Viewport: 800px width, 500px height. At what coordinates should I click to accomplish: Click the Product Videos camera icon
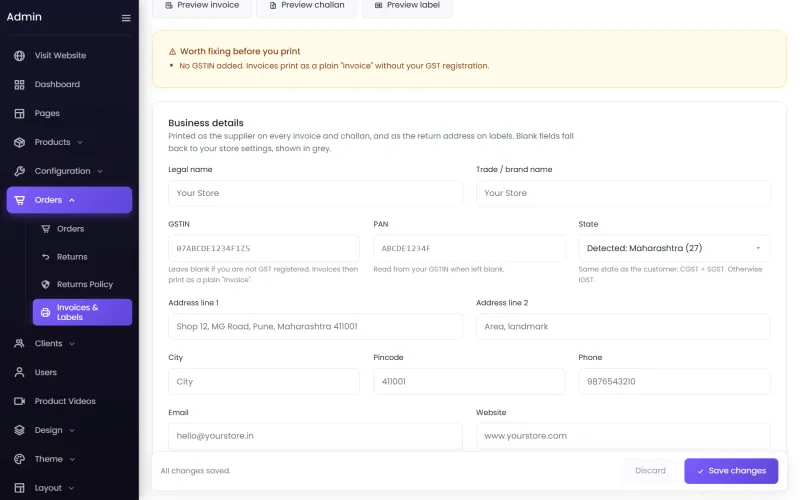19,401
